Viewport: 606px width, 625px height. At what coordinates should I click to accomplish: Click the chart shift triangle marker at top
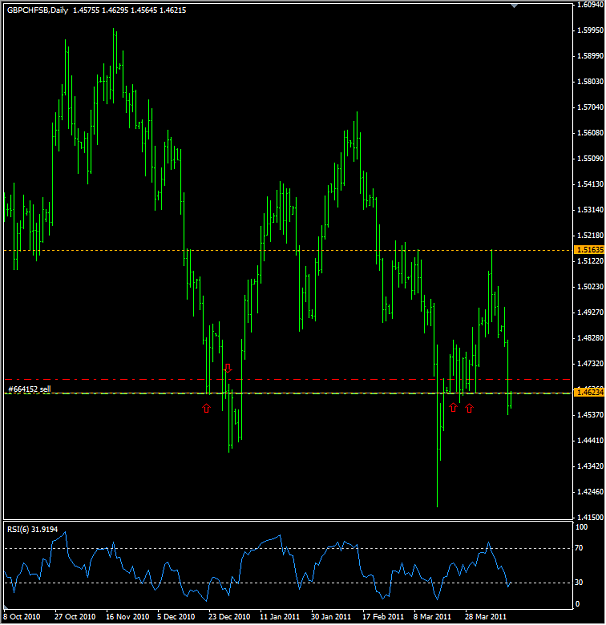click(514, 6)
